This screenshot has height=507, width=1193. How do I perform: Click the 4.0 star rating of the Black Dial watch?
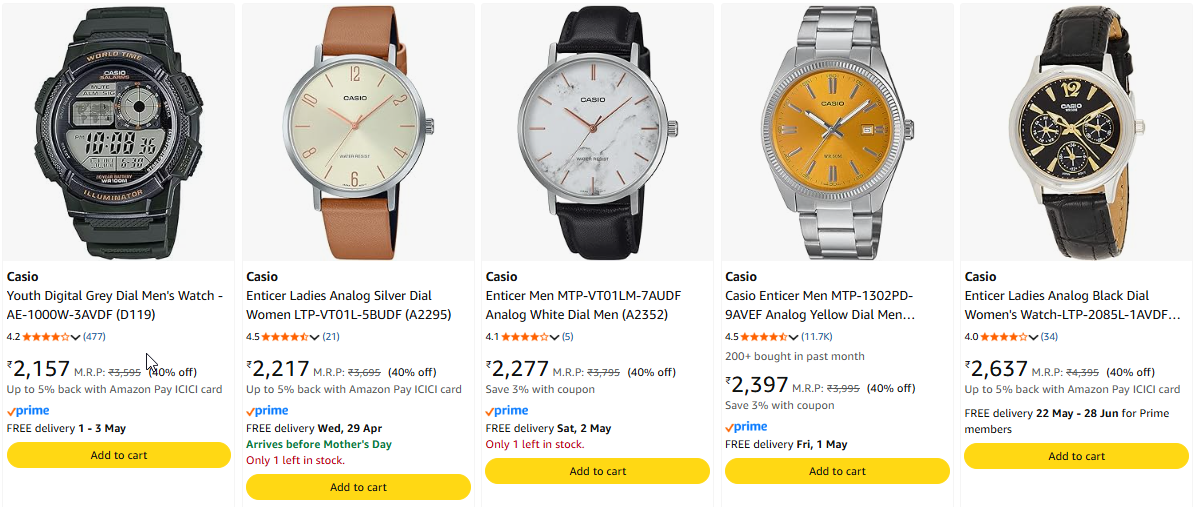pyautogui.click(x=1005, y=337)
